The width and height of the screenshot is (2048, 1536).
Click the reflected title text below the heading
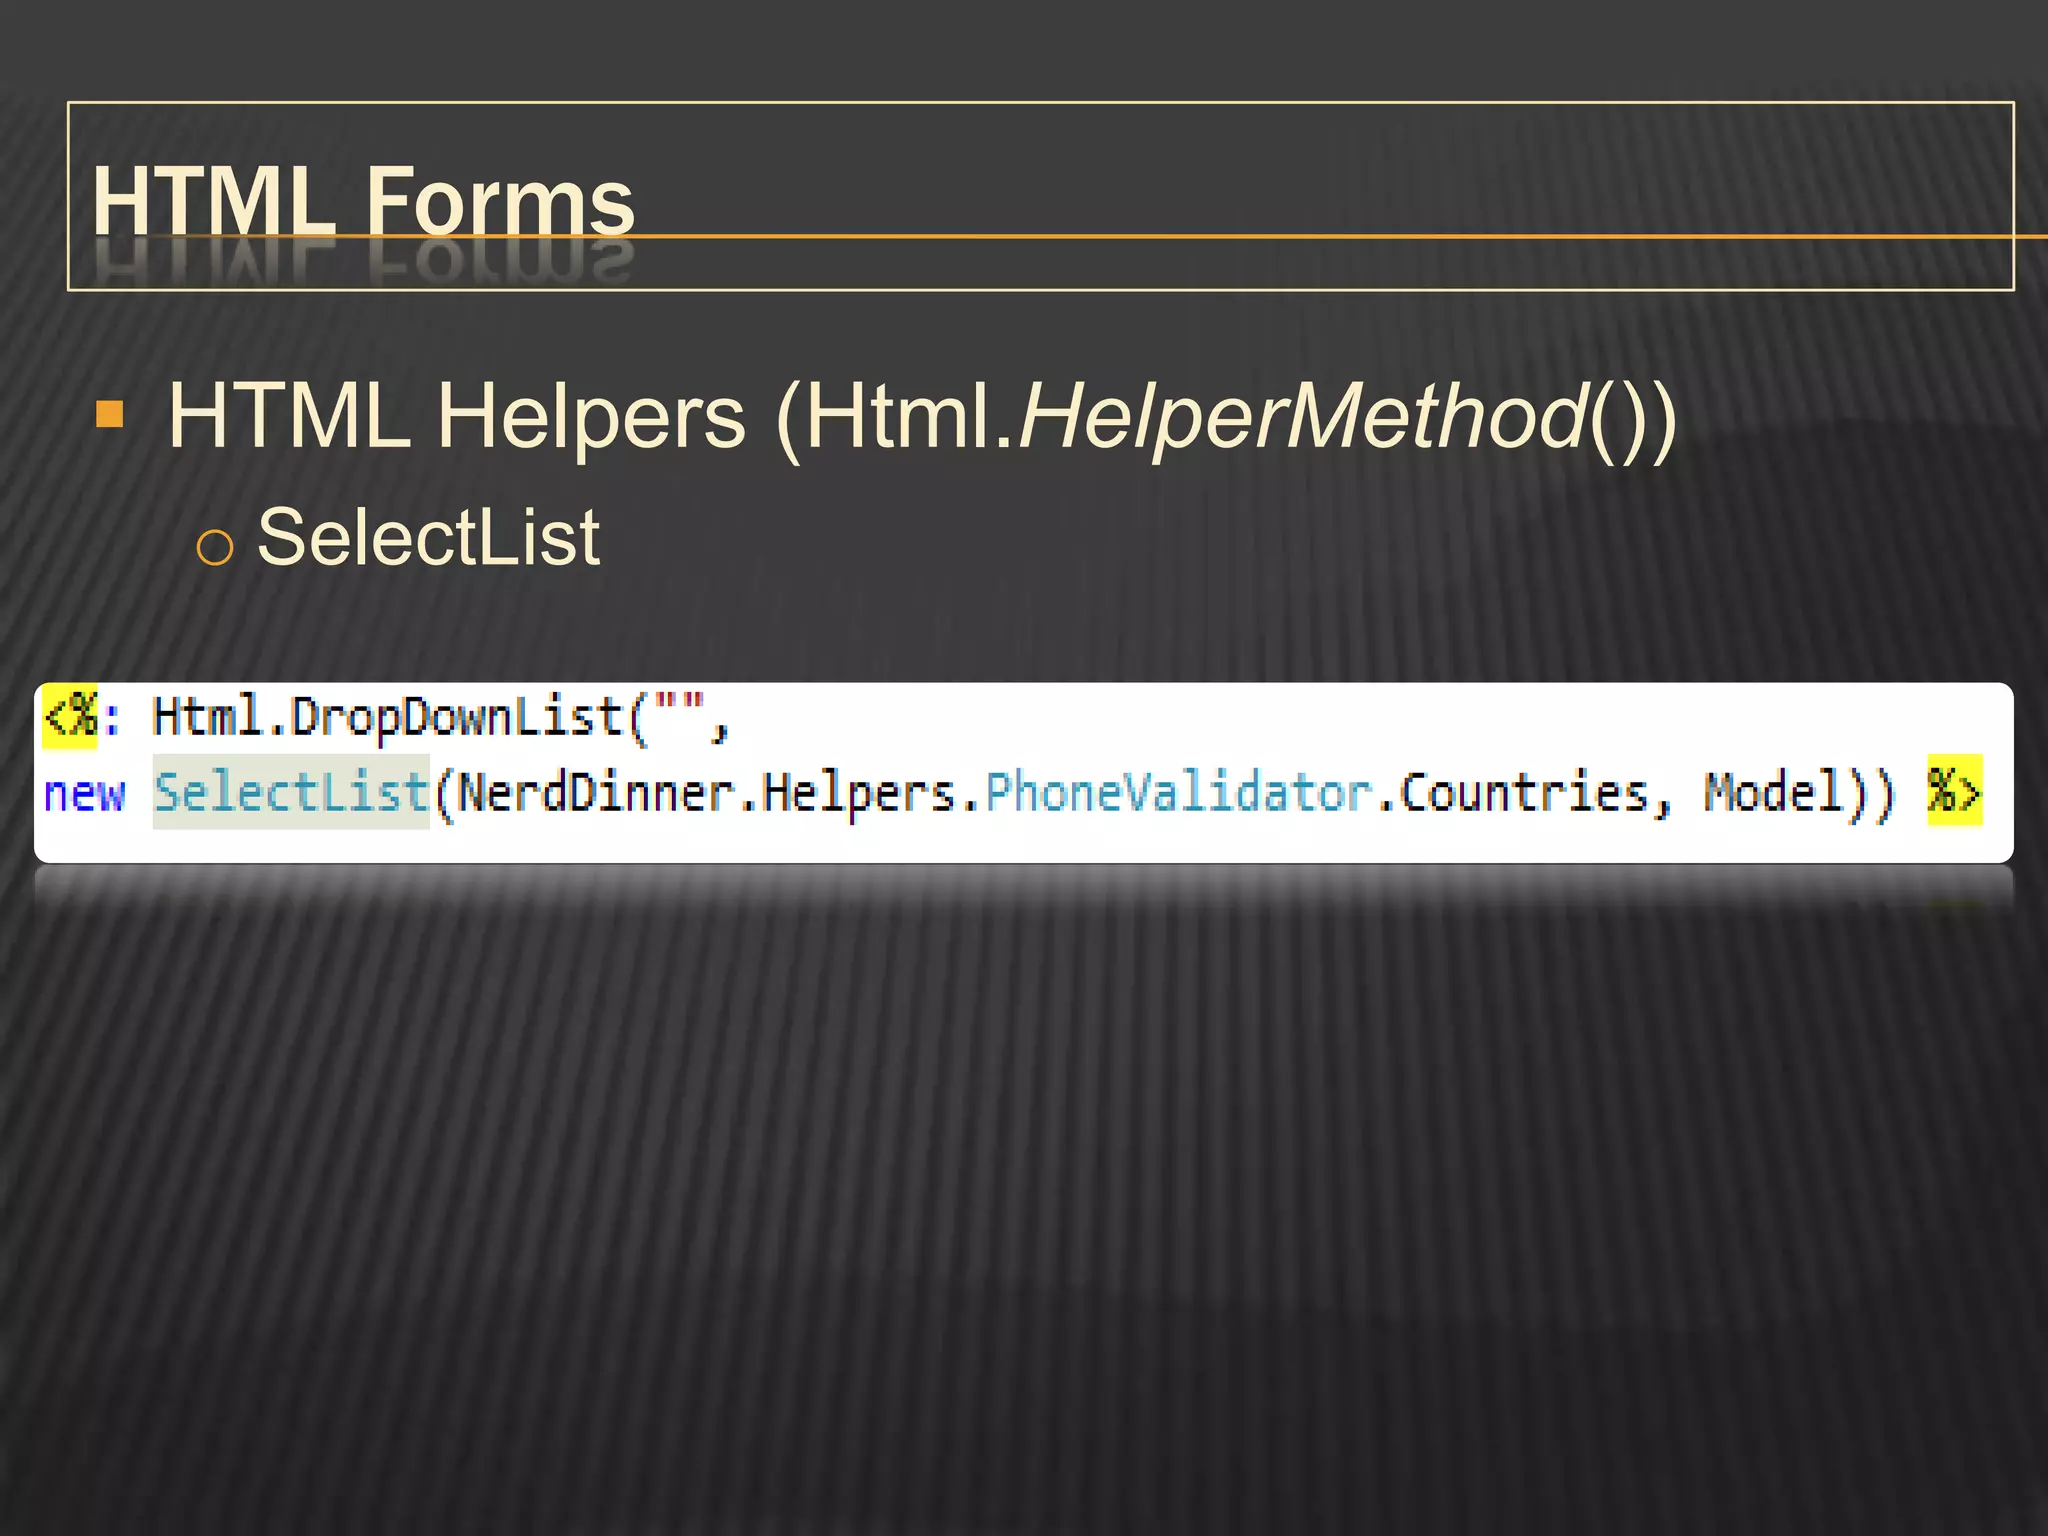[x=364, y=262]
